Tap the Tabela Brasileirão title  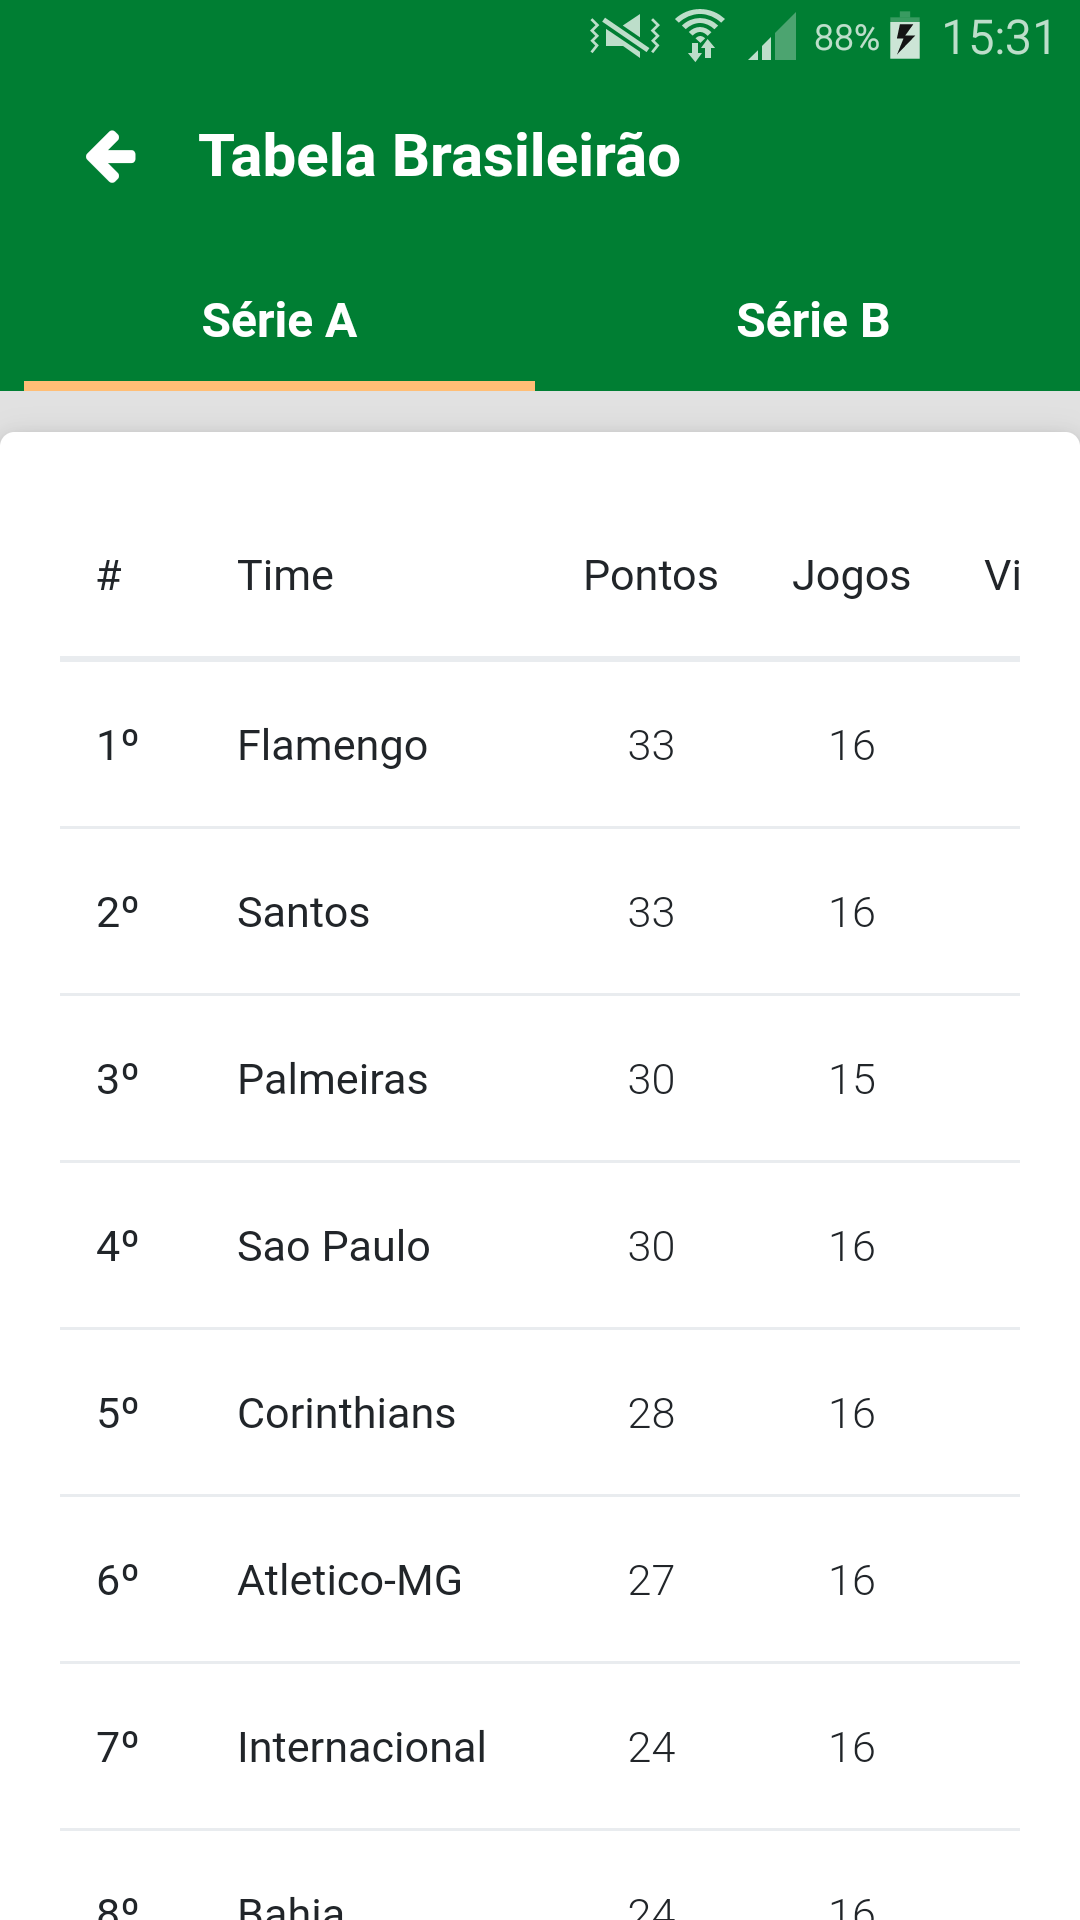point(439,156)
